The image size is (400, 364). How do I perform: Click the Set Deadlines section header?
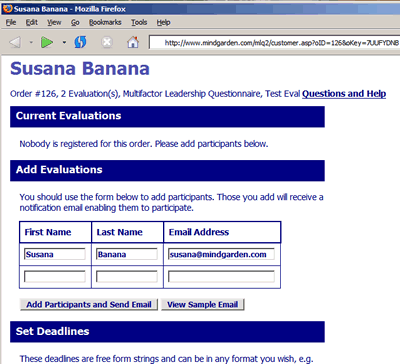167,332
